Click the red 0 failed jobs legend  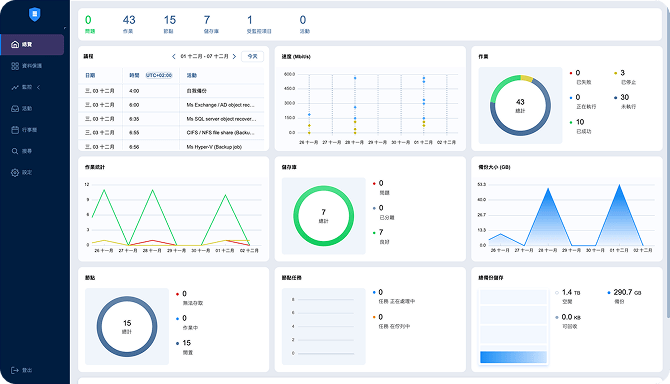580,77
